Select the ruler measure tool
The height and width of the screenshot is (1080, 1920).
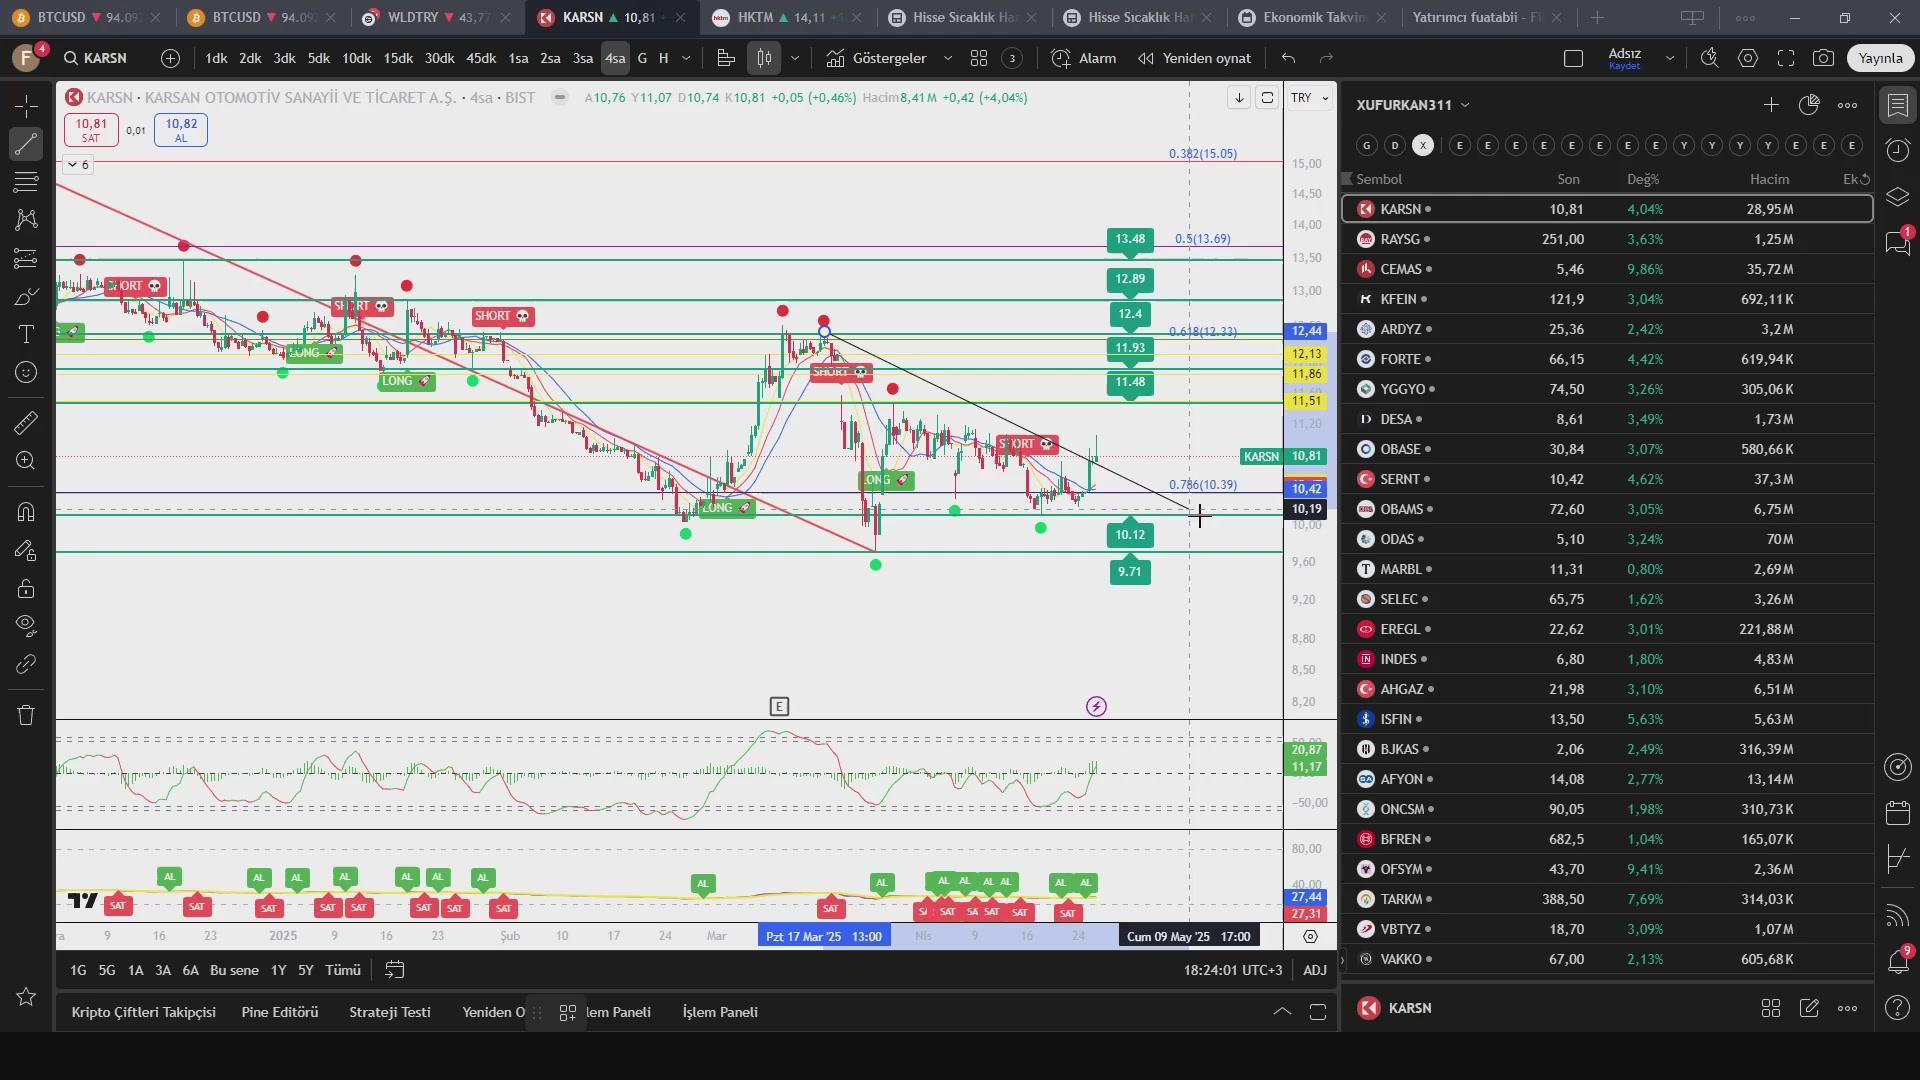point(26,423)
